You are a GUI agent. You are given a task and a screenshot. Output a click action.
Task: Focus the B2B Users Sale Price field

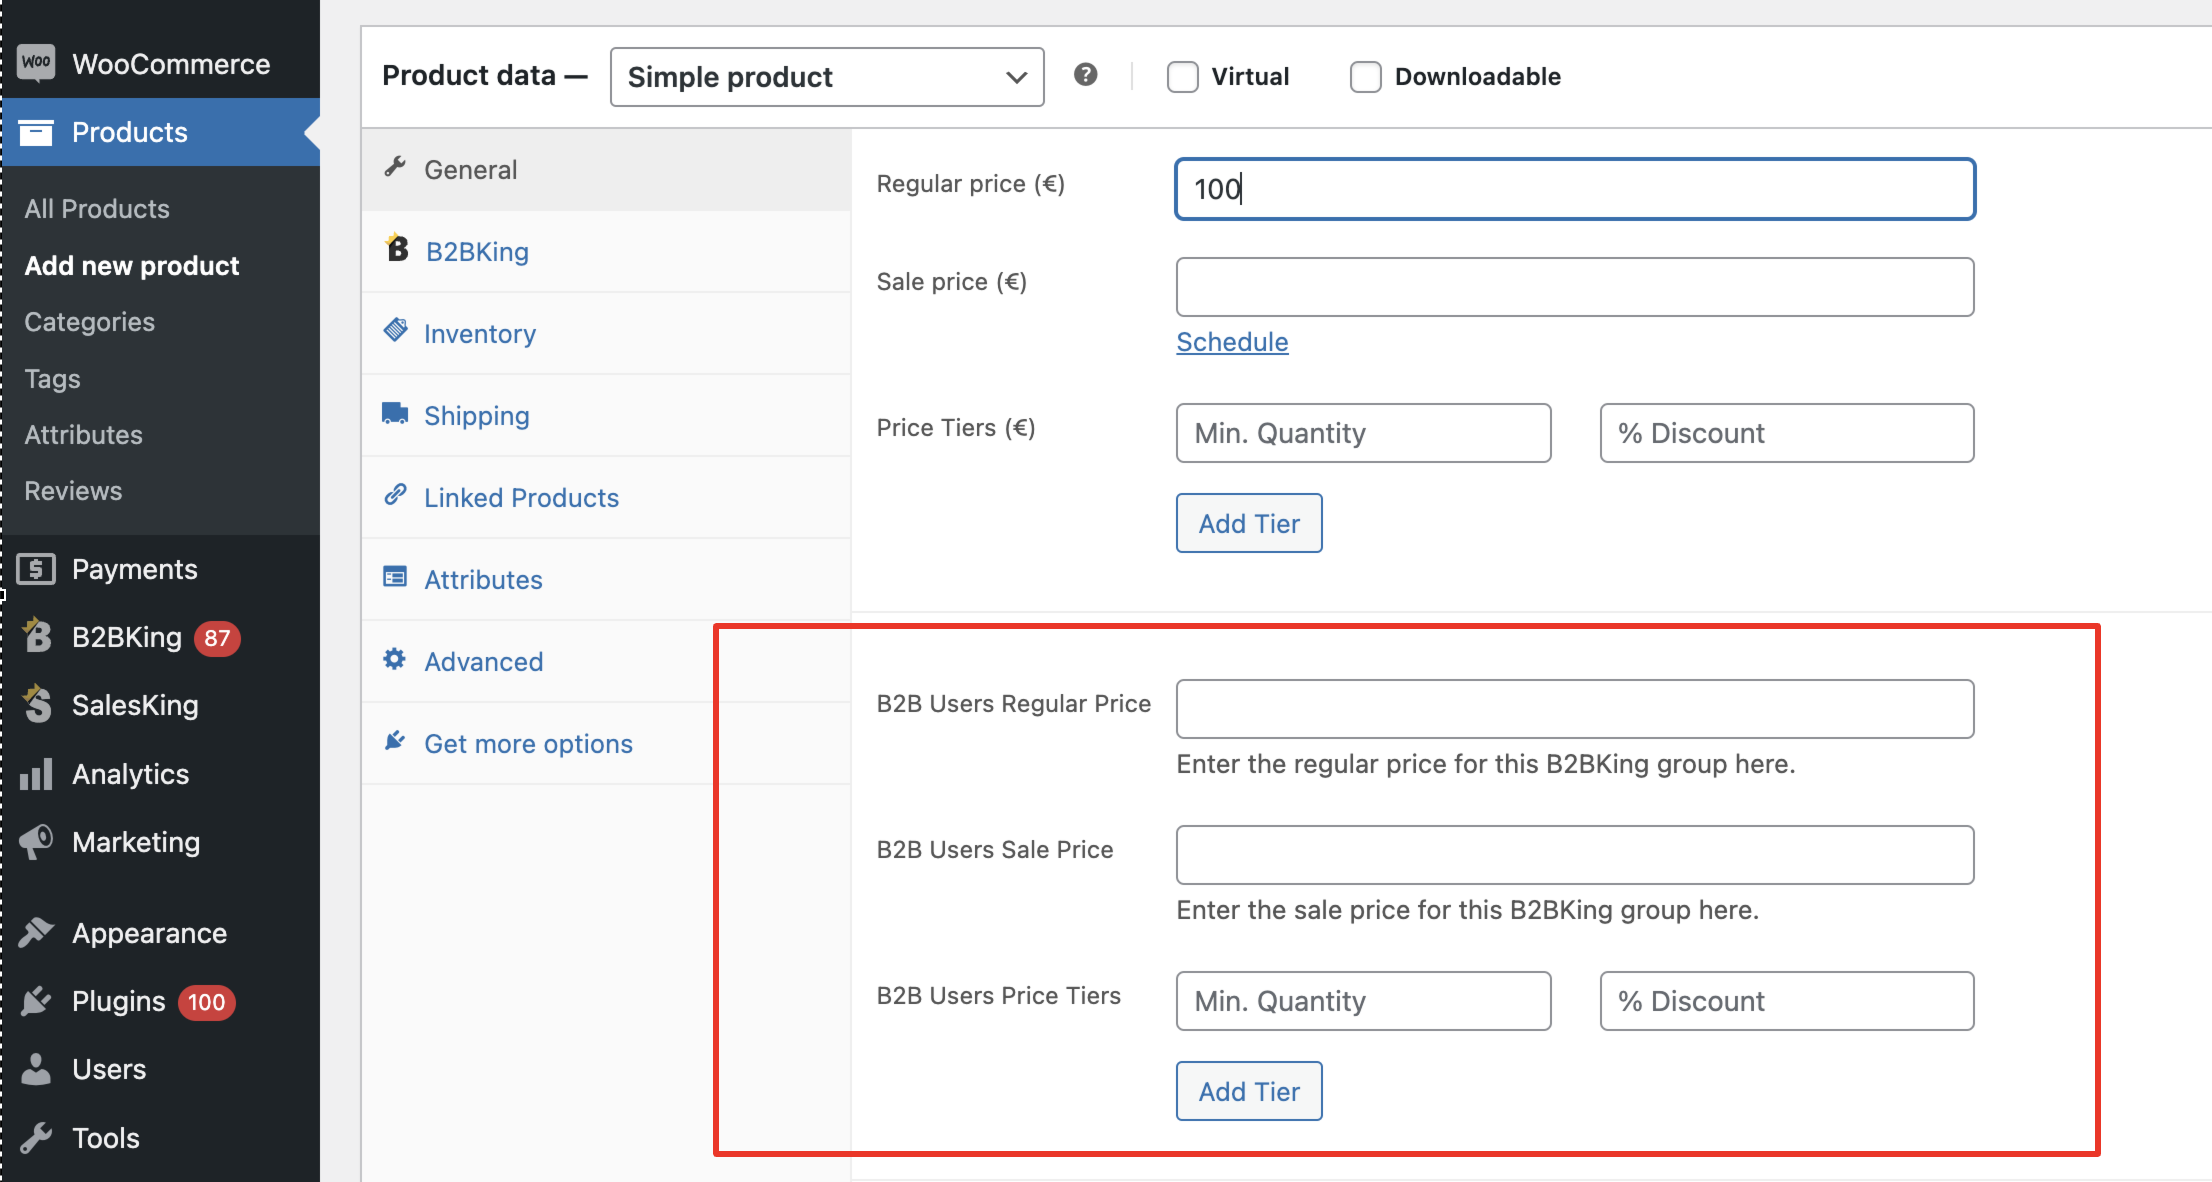1575,855
